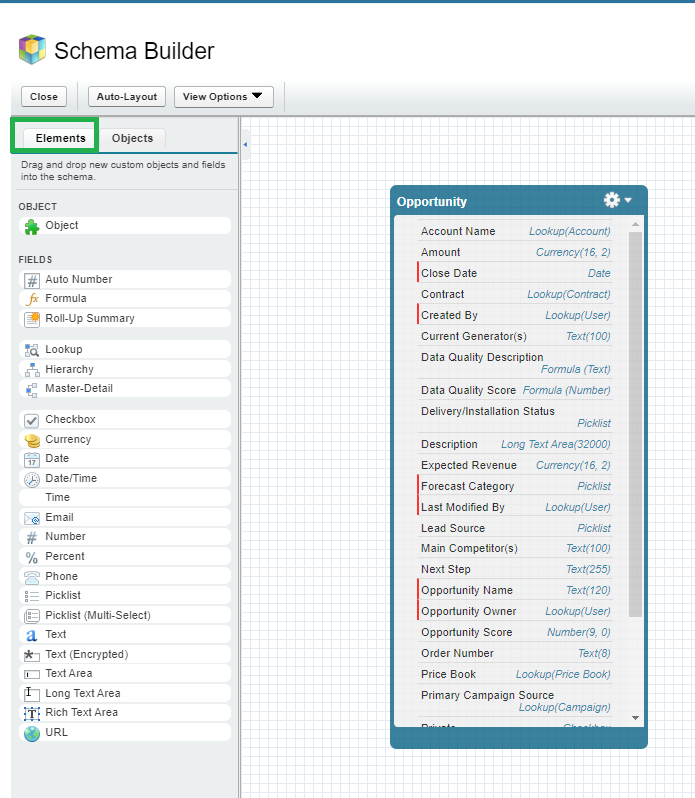Click the Text Area icon
The height and width of the screenshot is (798, 695).
(x=32, y=674)
